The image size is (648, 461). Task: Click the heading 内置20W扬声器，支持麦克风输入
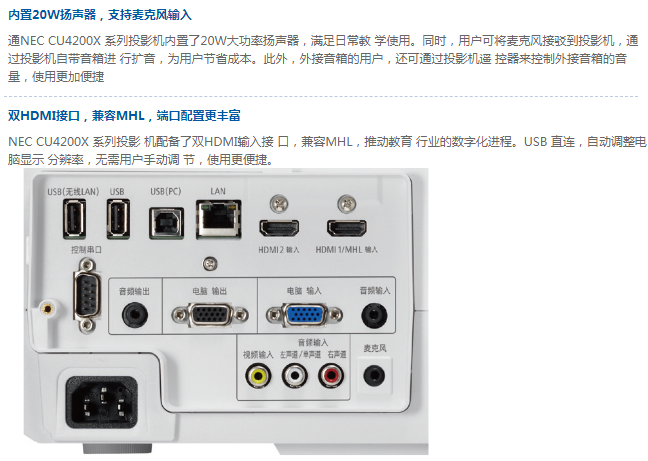(100, 15)
